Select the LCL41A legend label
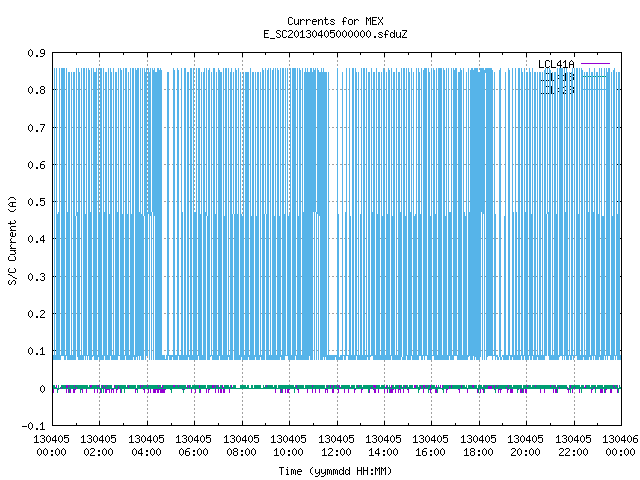640x480 pixels. click(x=556, y=64)
